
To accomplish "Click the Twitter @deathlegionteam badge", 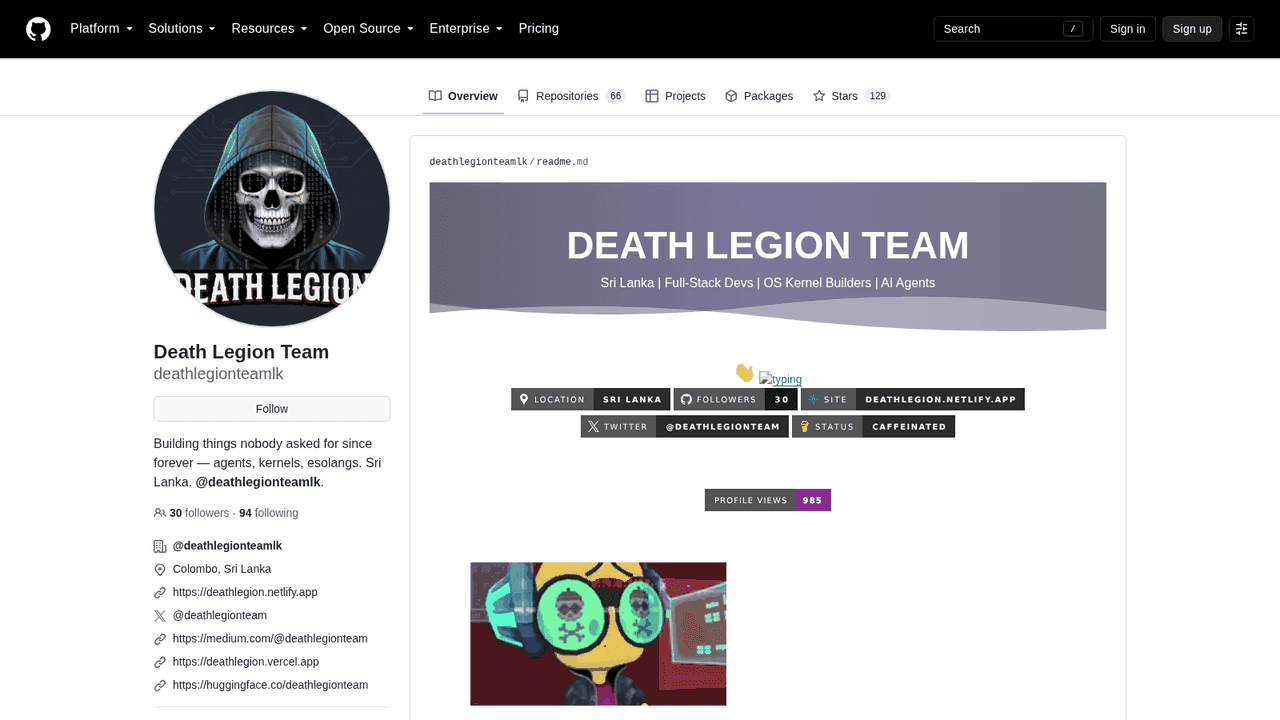I will pos(685,427).
